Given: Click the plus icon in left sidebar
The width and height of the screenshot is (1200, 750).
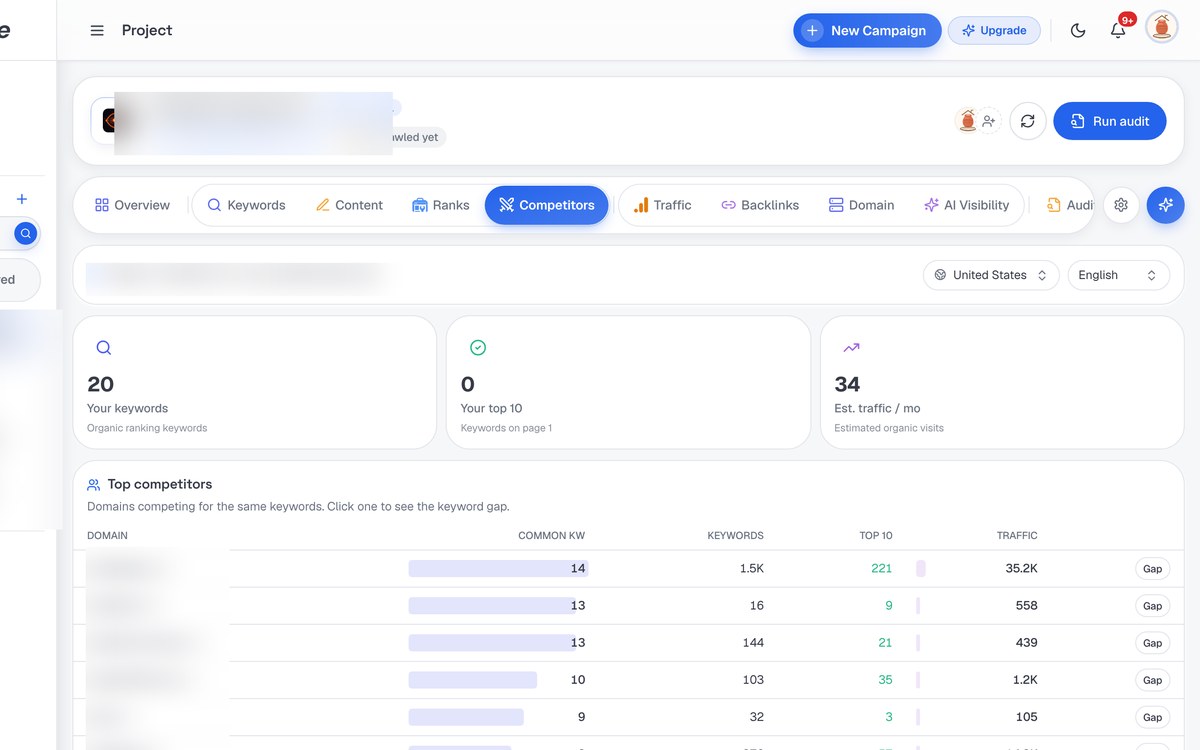Looking at the screenshot, I should pos(22,199).
